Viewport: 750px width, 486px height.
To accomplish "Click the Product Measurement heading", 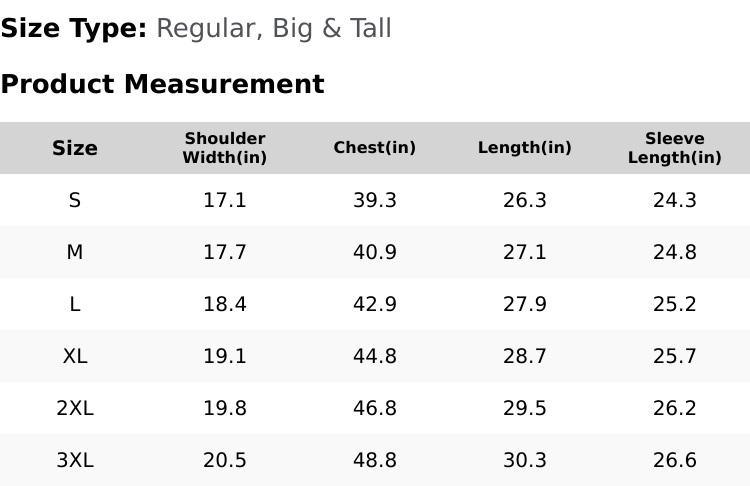I will [162, 84].
